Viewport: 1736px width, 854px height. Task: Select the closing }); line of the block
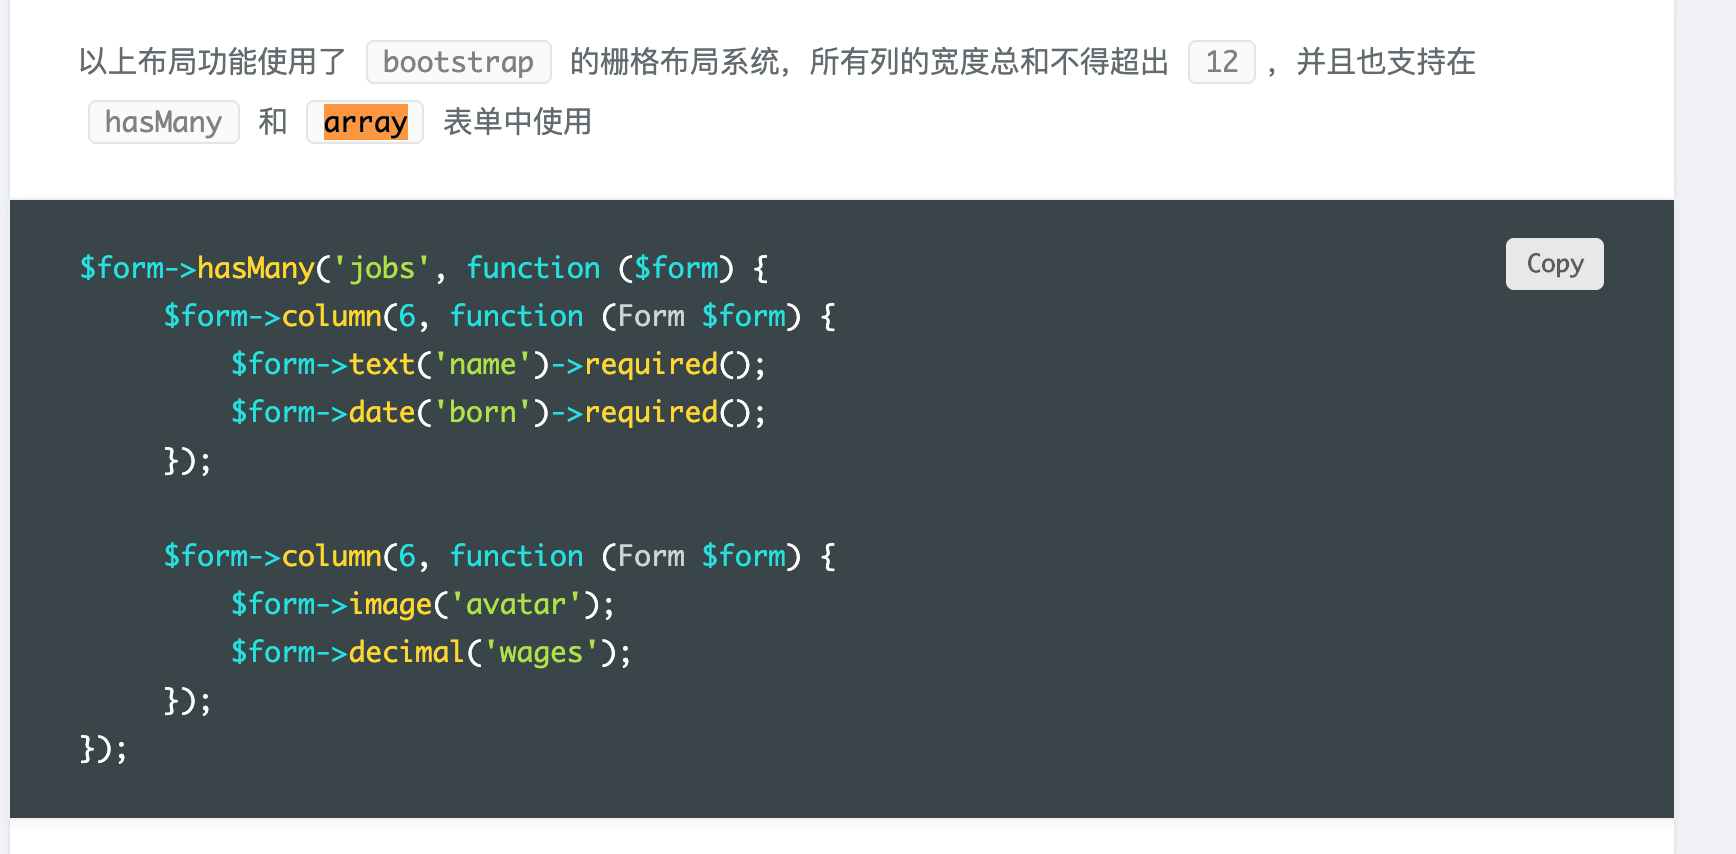(x=102, y=748)
